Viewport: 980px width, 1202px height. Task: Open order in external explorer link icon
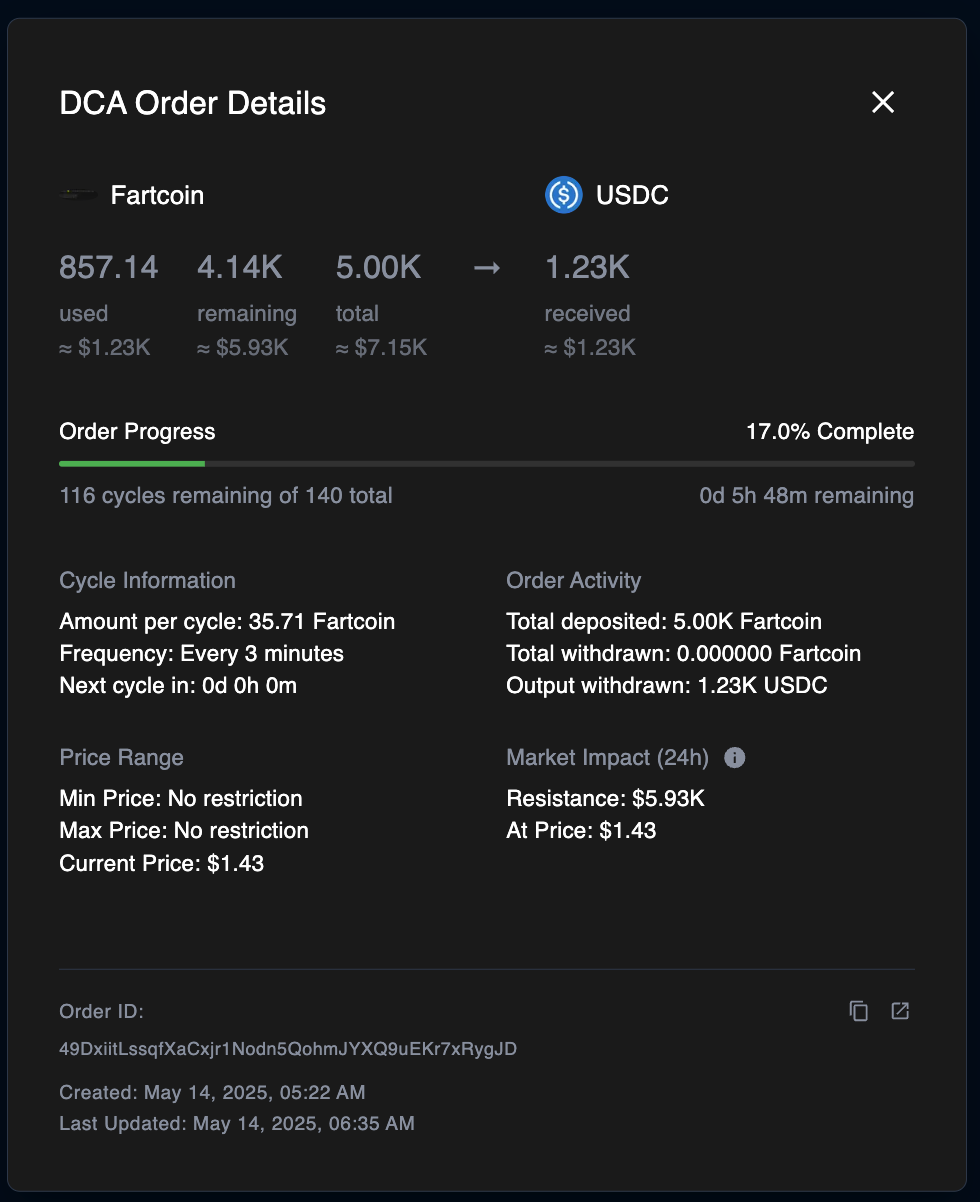tap(900, 1011)
